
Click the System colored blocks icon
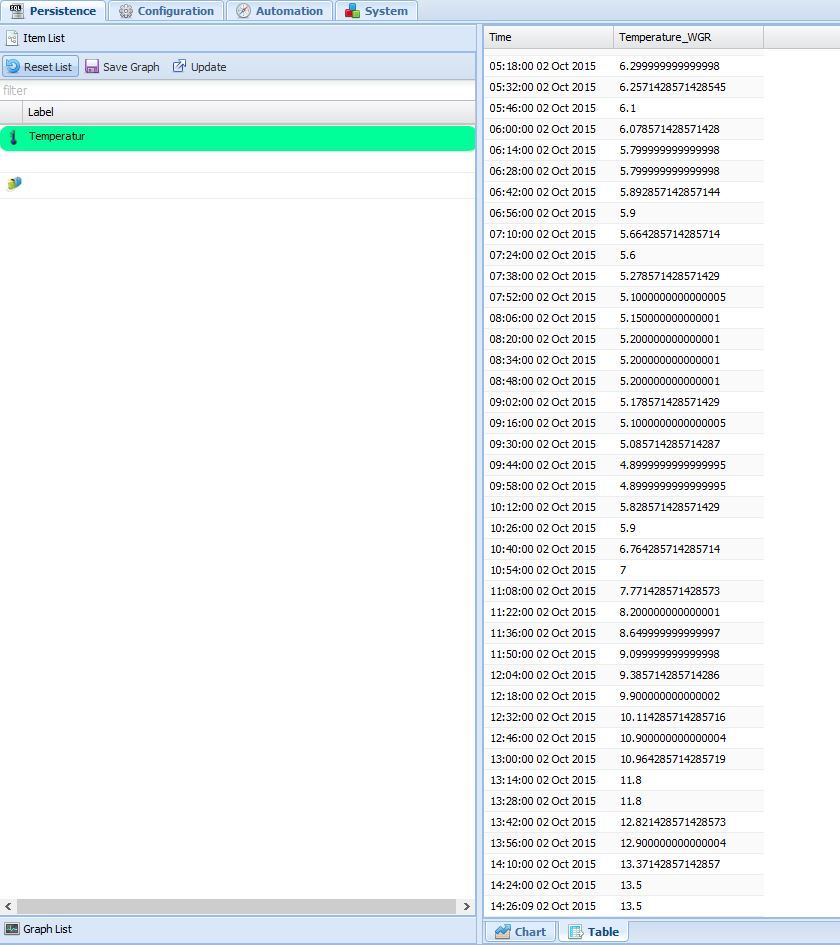point(353,11)
